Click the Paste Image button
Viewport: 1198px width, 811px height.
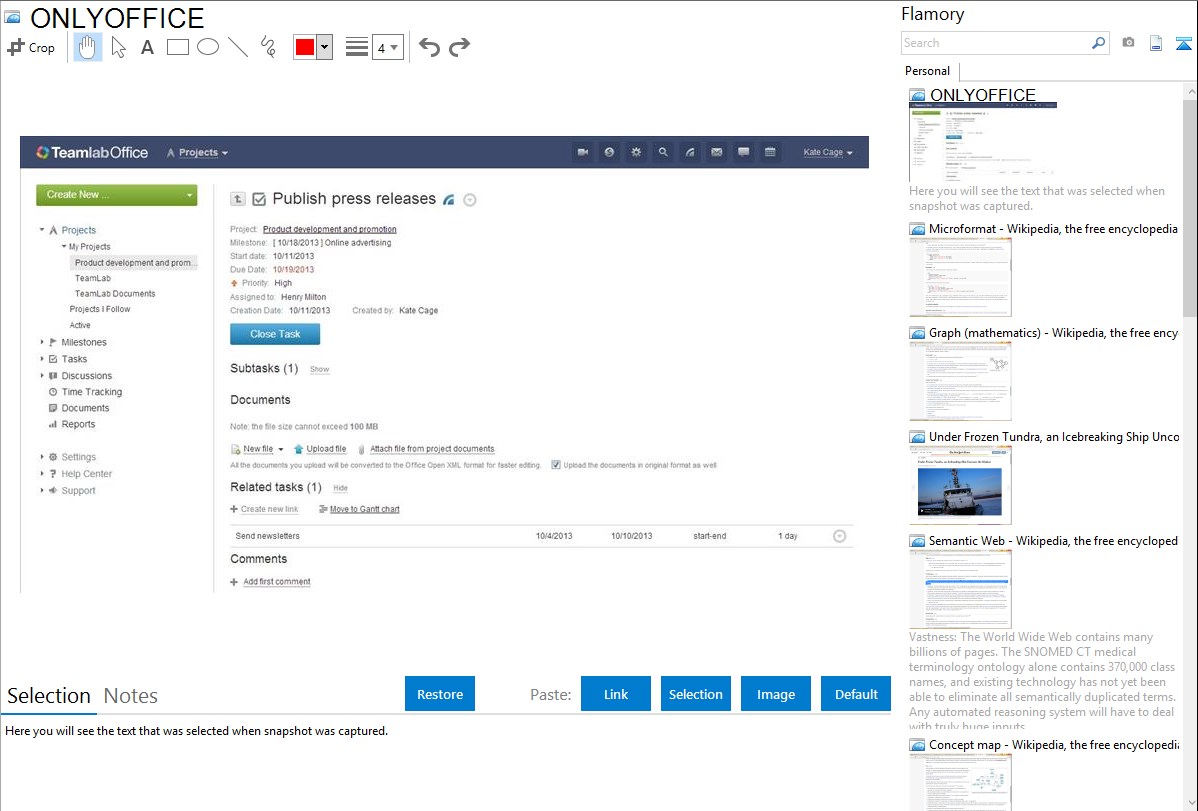point(776,694)
